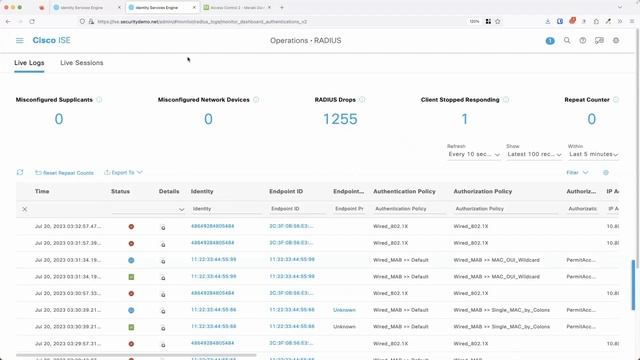The width and height of the screenshot is (640, 360).
Task: Open details icon for 03:29:57 log entry
Action: [x=163, y=344]
